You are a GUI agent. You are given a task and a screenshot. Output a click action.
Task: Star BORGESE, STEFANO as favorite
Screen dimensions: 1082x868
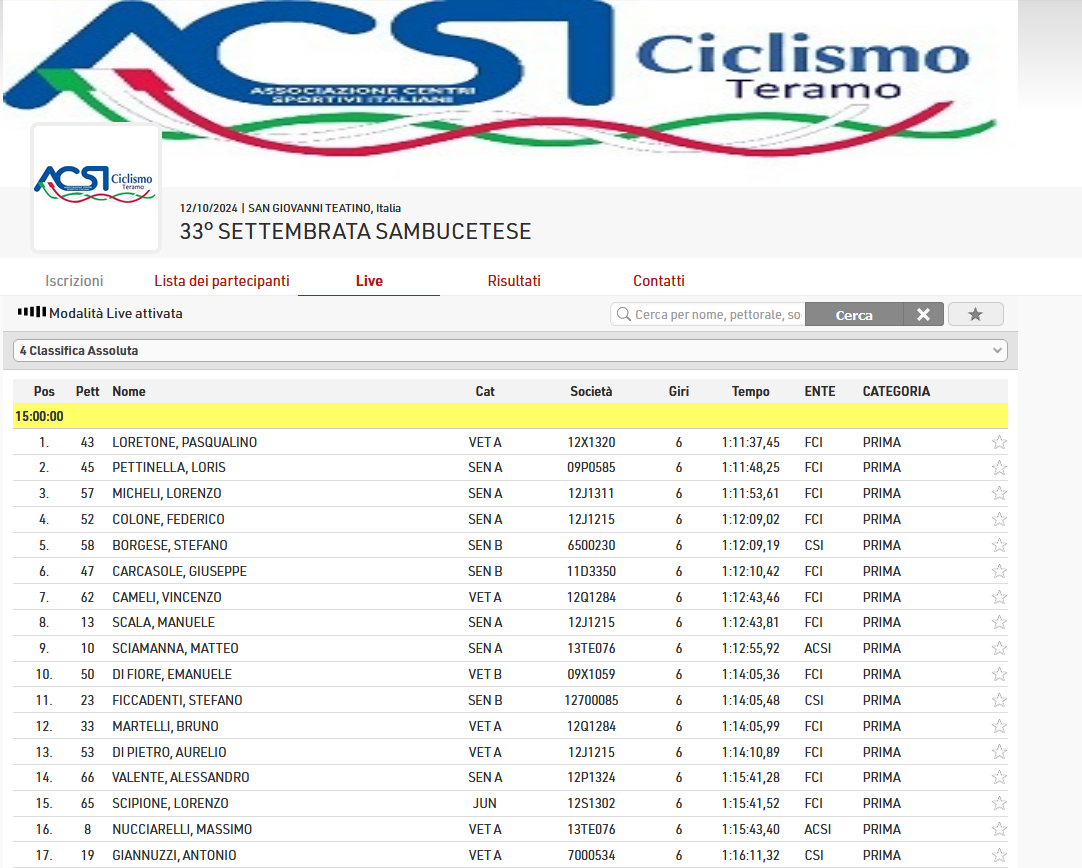pos(999,545)
